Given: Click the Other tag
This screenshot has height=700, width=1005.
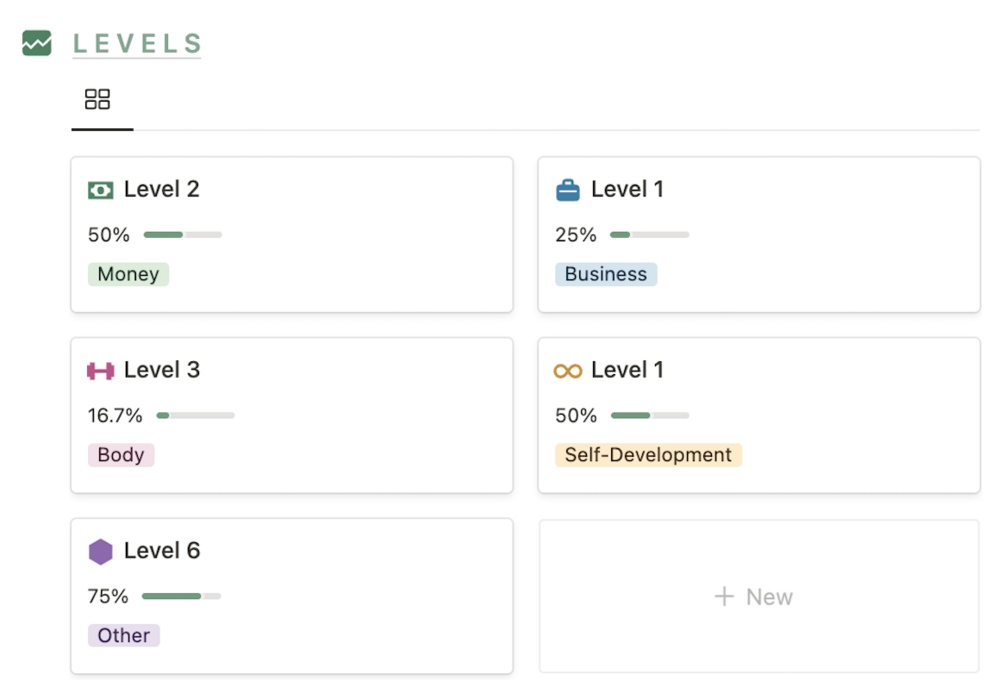Looking at the screenshot, I should click(x=124, y=635).
